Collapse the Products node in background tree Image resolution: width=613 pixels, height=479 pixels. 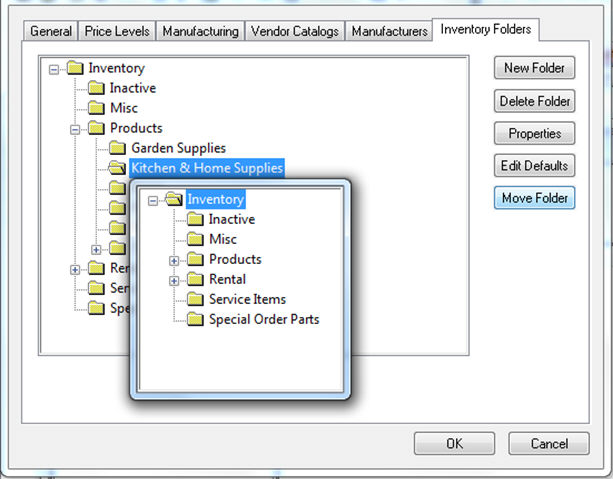pos(75,128)
